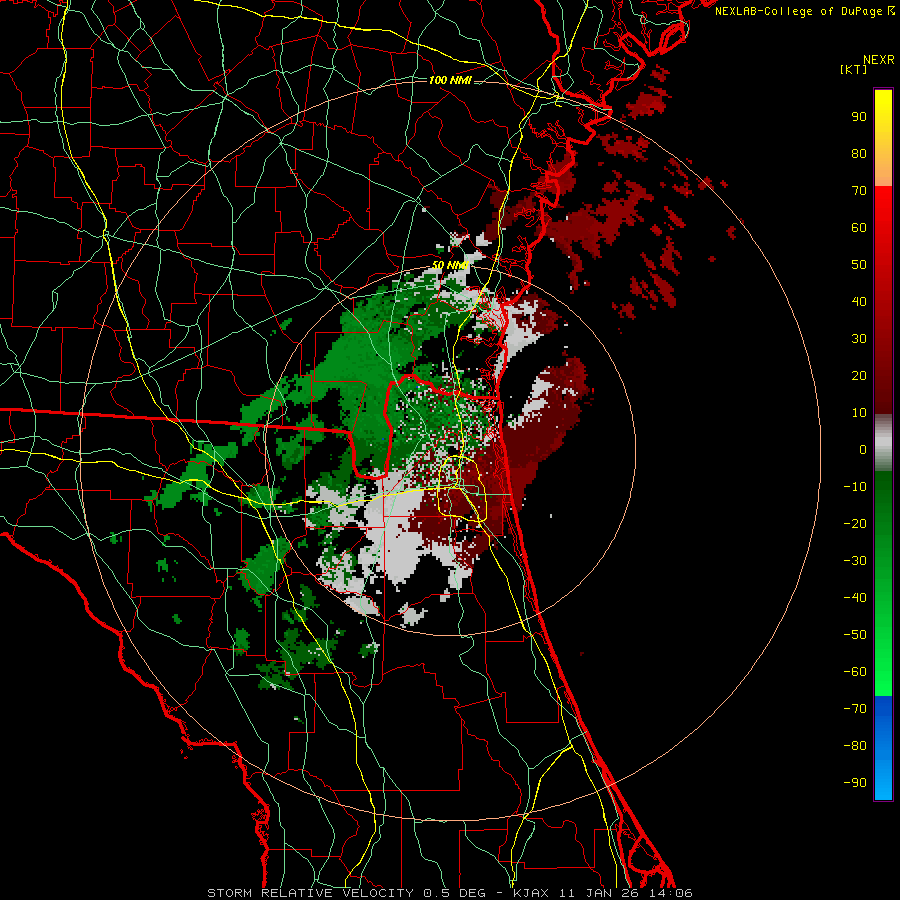900x900 pixels.
Task: Click the 80 value on the velocity scale
Action: (x=859, y=154)
